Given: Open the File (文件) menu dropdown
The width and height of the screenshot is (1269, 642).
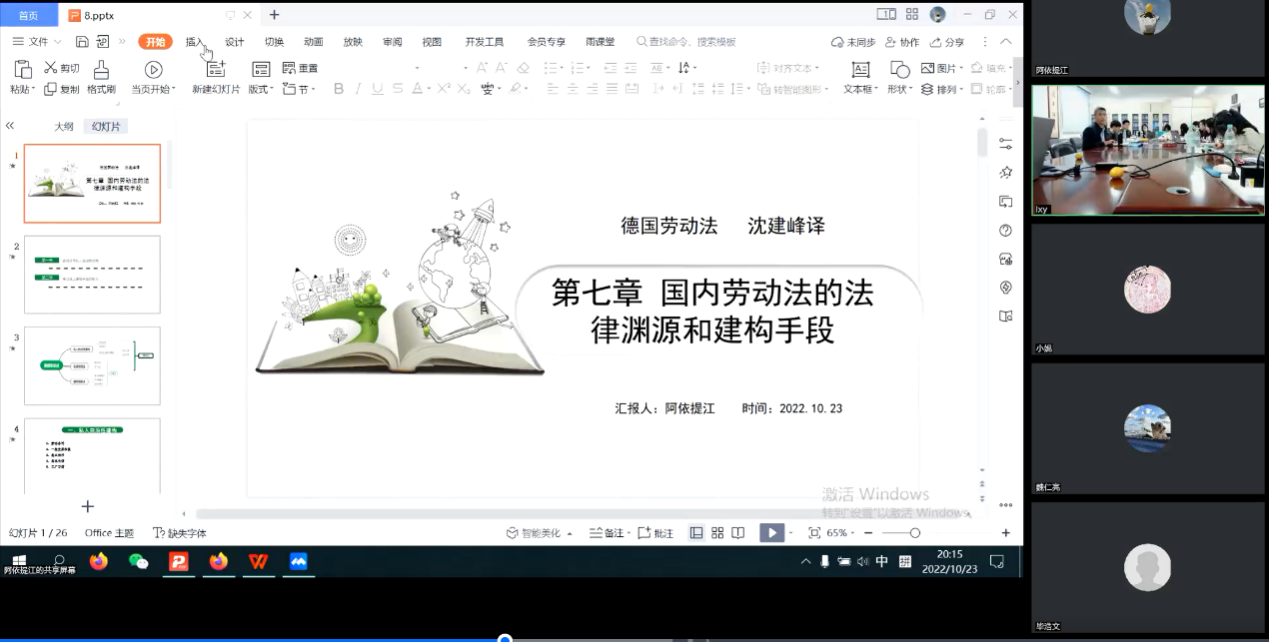Looking at the screenshot, I should click(37, 42).
